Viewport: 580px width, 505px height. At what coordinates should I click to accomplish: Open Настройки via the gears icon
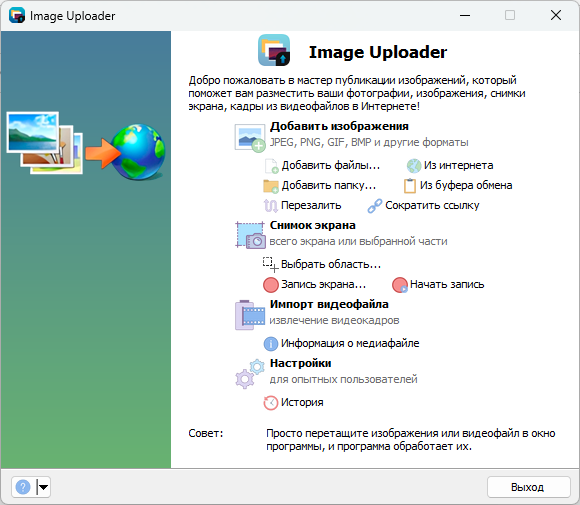(250, 374)
